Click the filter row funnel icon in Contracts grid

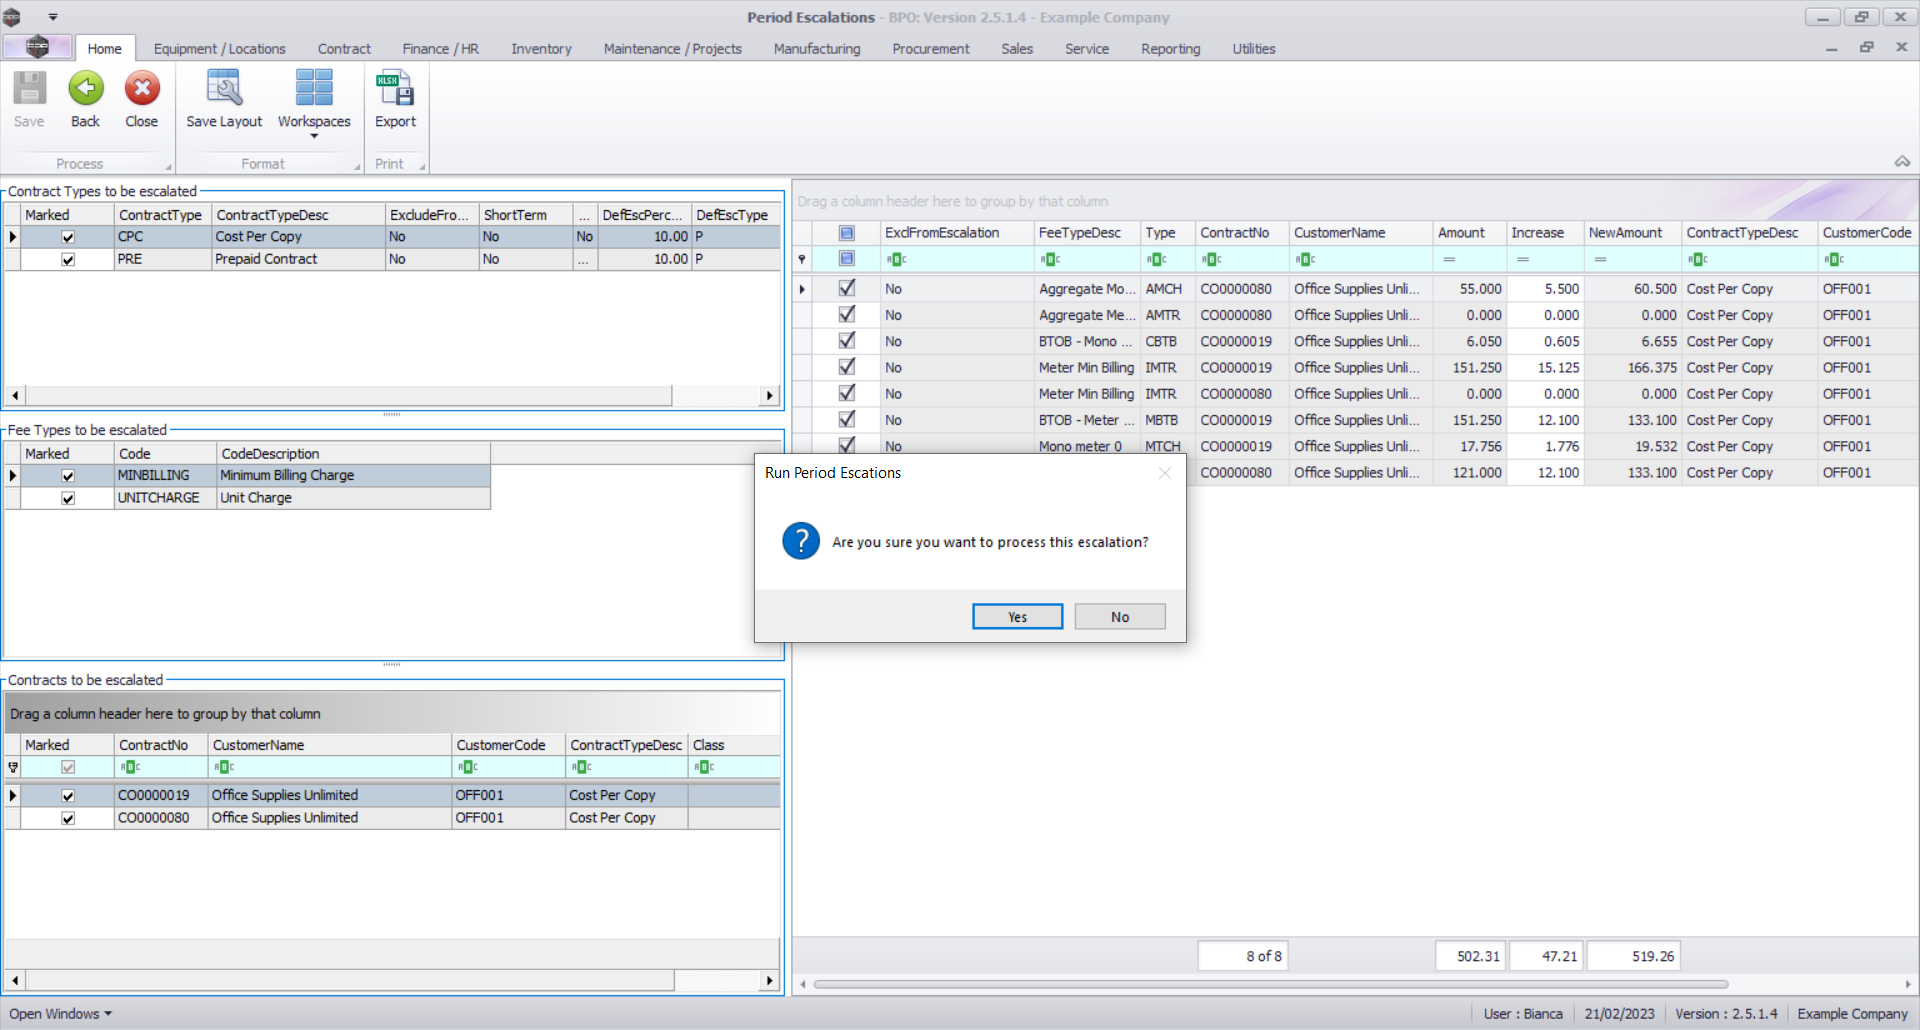(x=13, y=767)
